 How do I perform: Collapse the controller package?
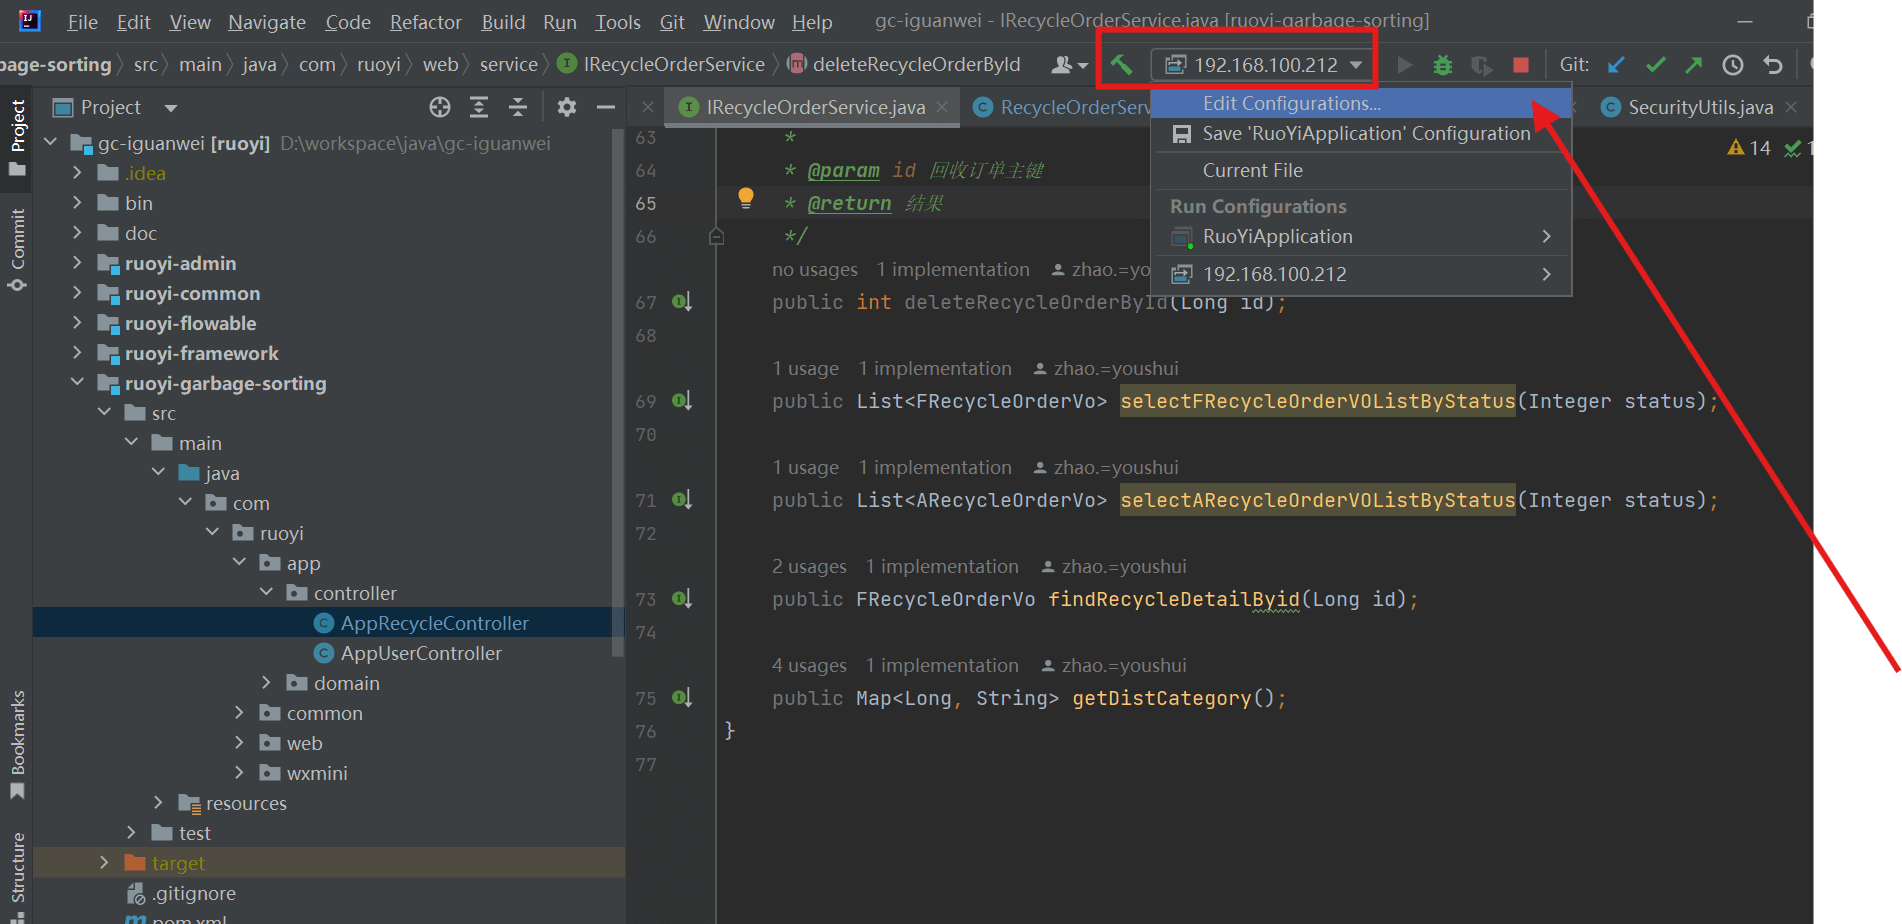coord(266,593)
